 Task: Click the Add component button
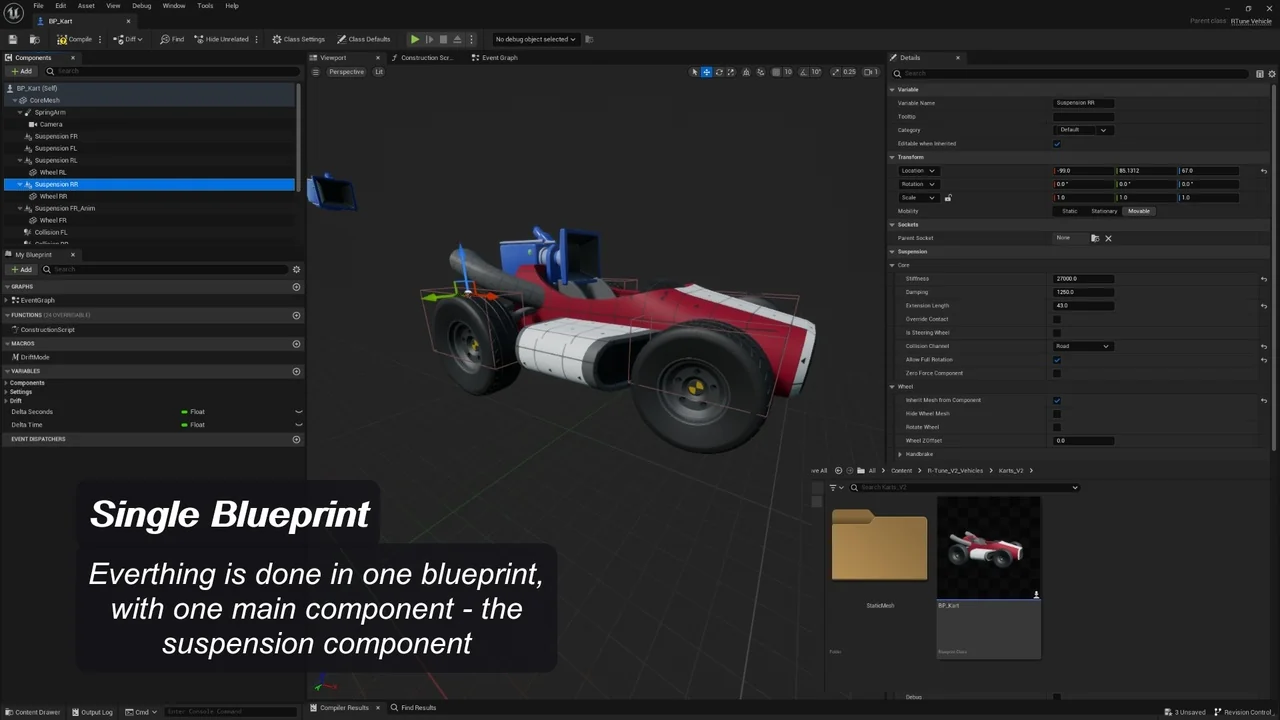click(x=22, y=71)
